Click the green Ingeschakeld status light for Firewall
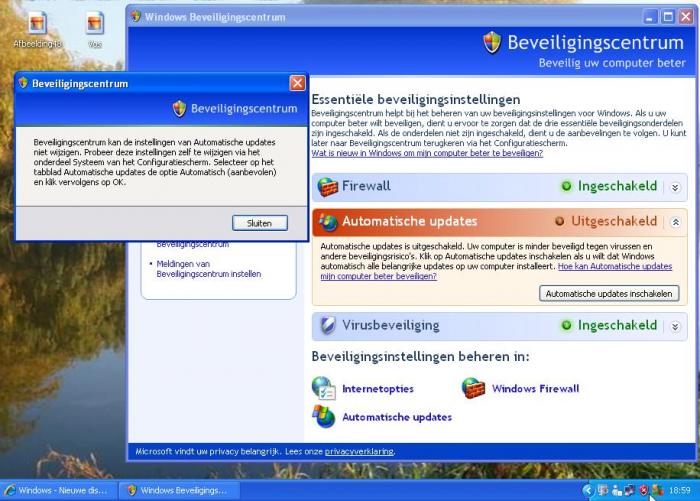Image resolution: width=700 pixels, height=501 pixels. click(566, 186)
